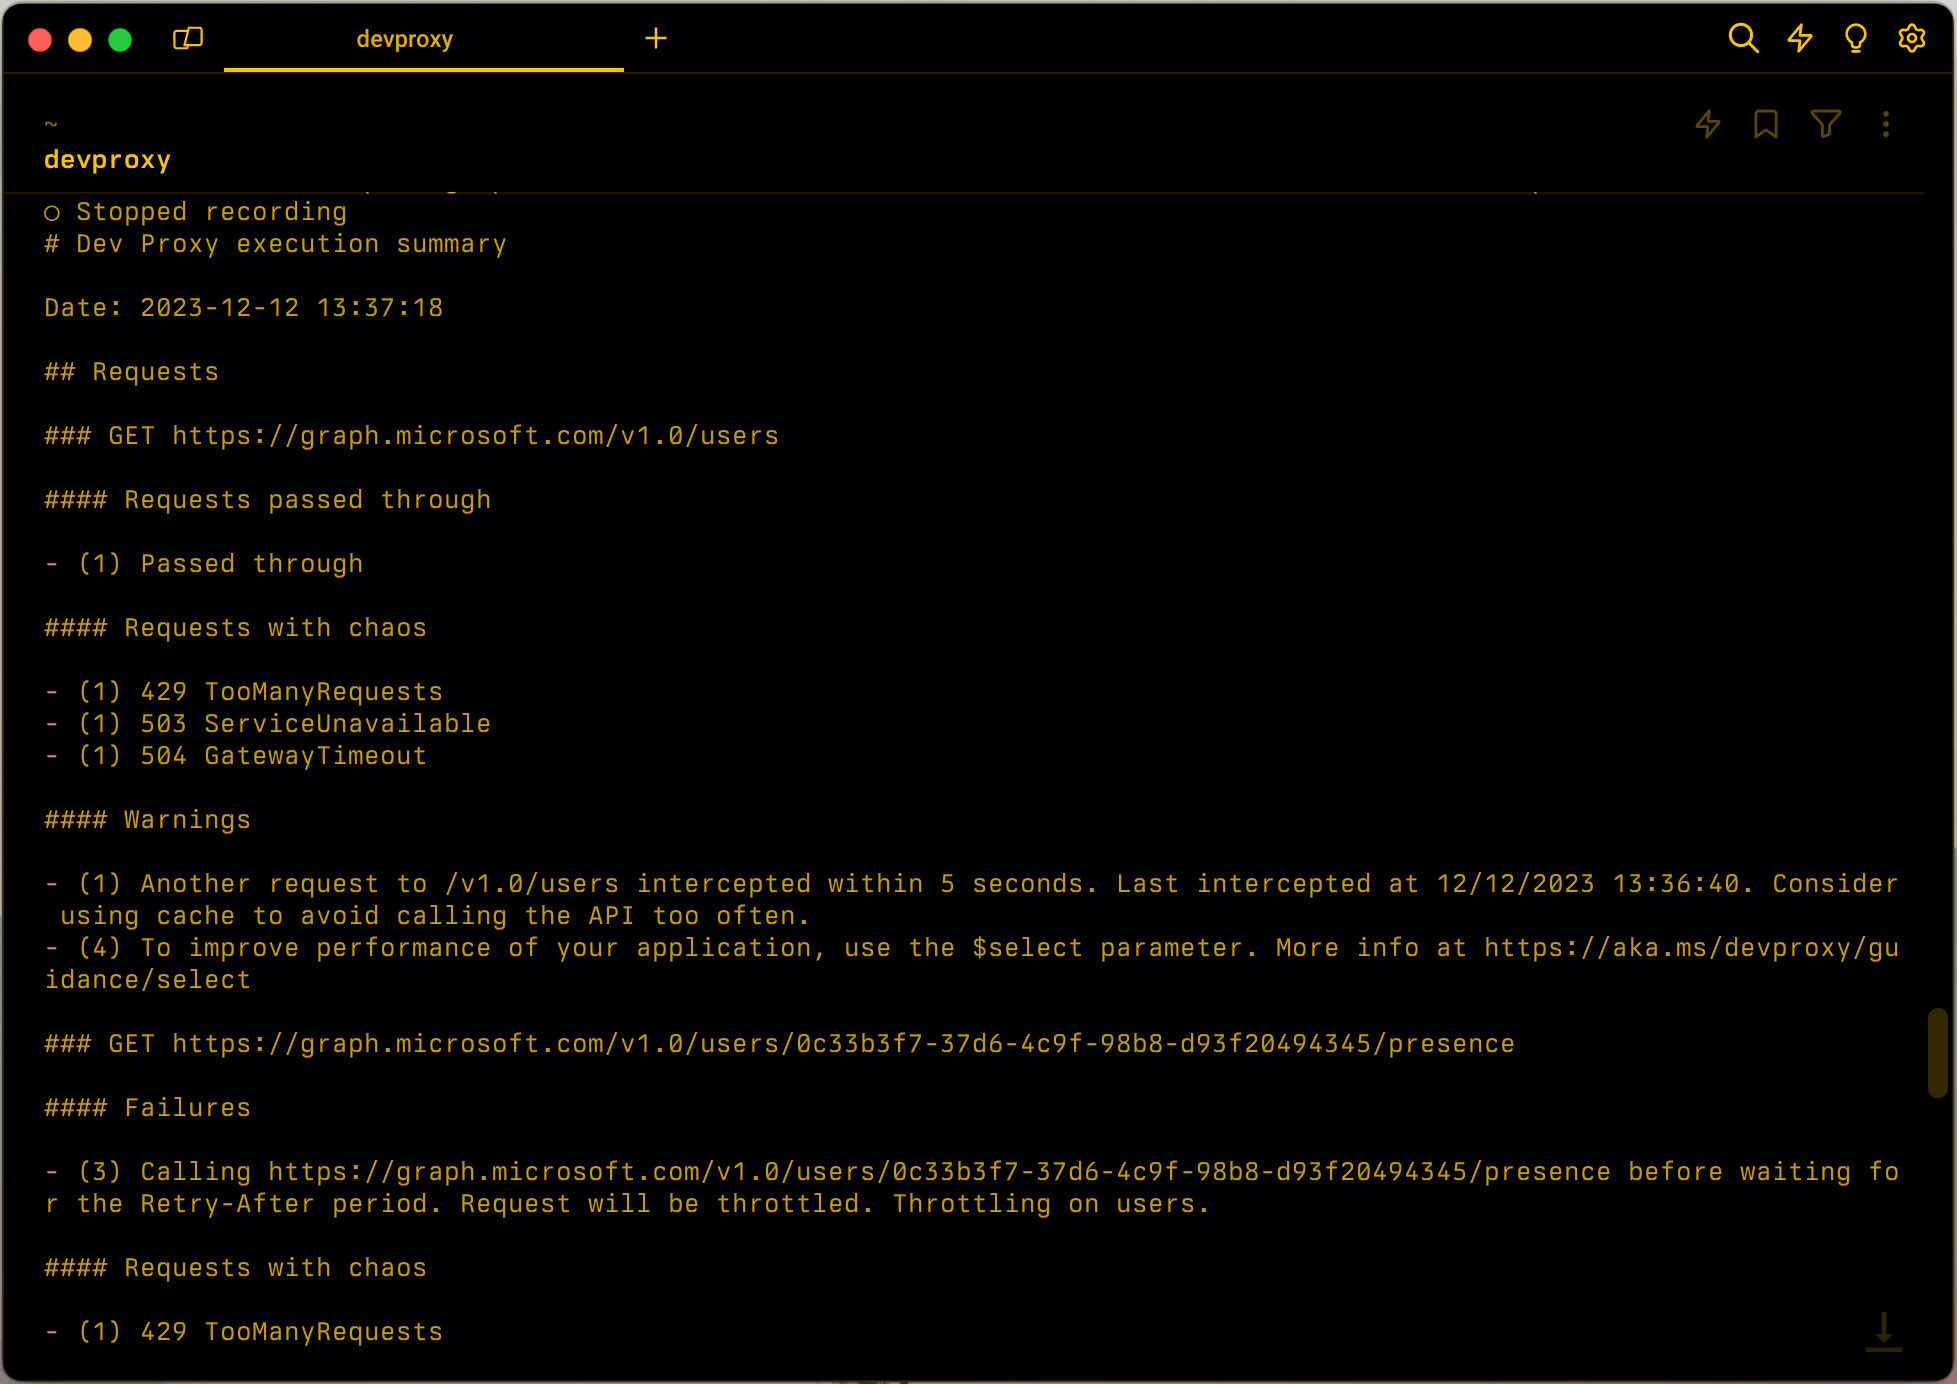Viewport: 1957px width, 1384px height.
Task: Bookmark the devproxy command block
Action: click(x=1766, y=124)
